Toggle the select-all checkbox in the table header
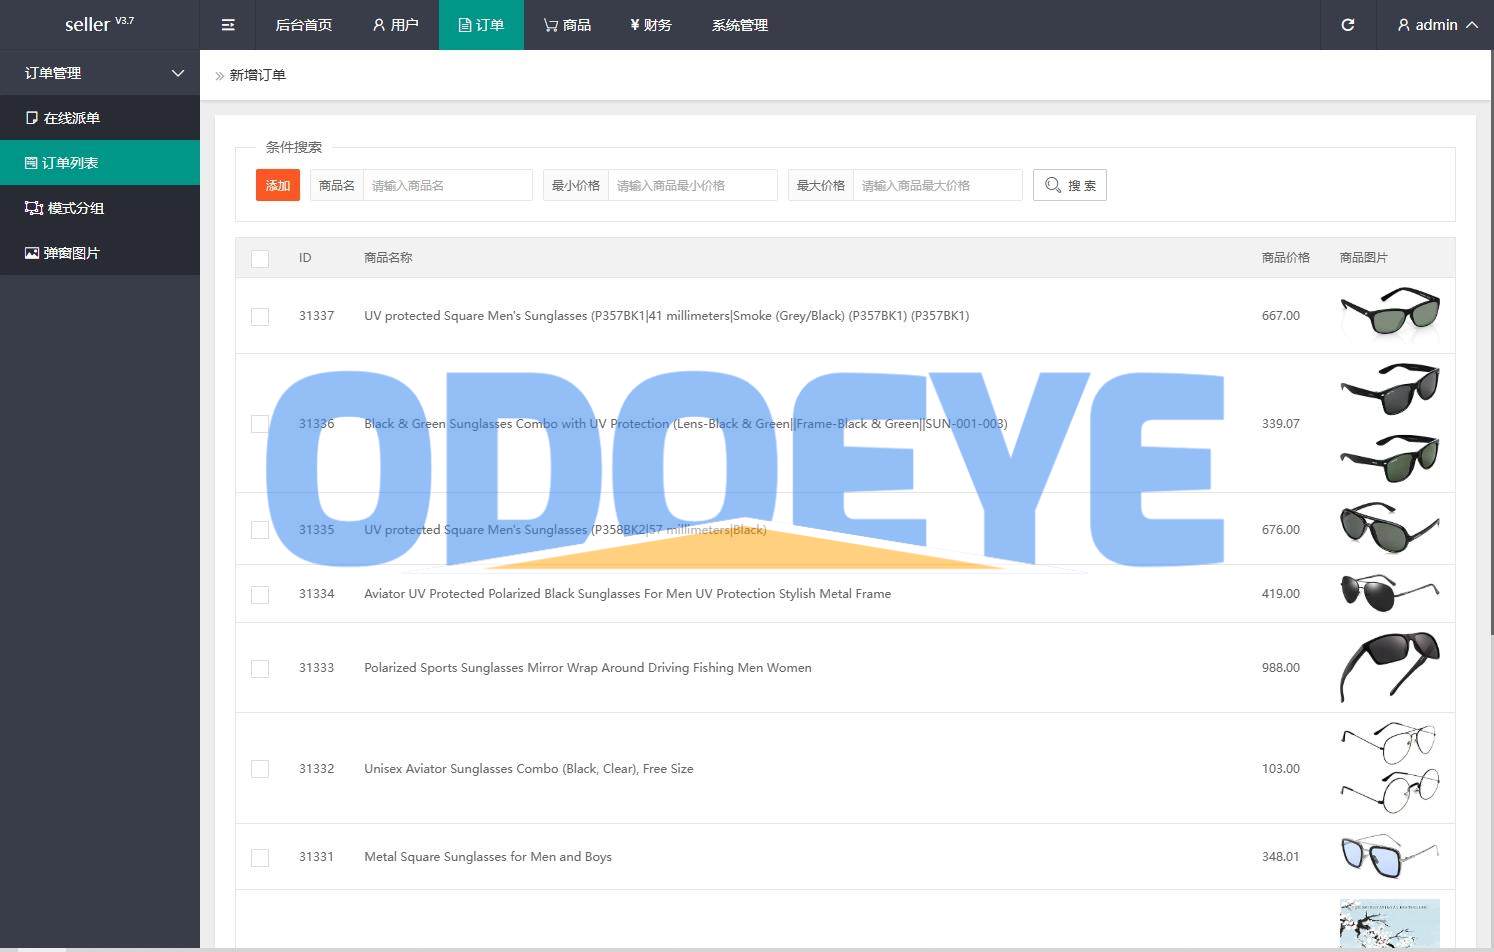1494x952 pixels. point(260,259)
